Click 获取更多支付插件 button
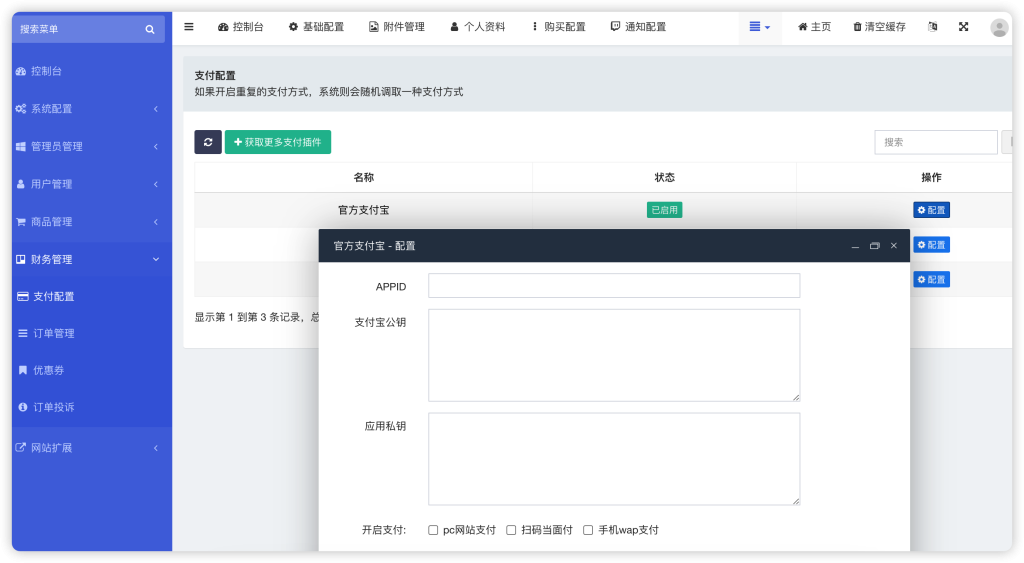 pos(278,142)
